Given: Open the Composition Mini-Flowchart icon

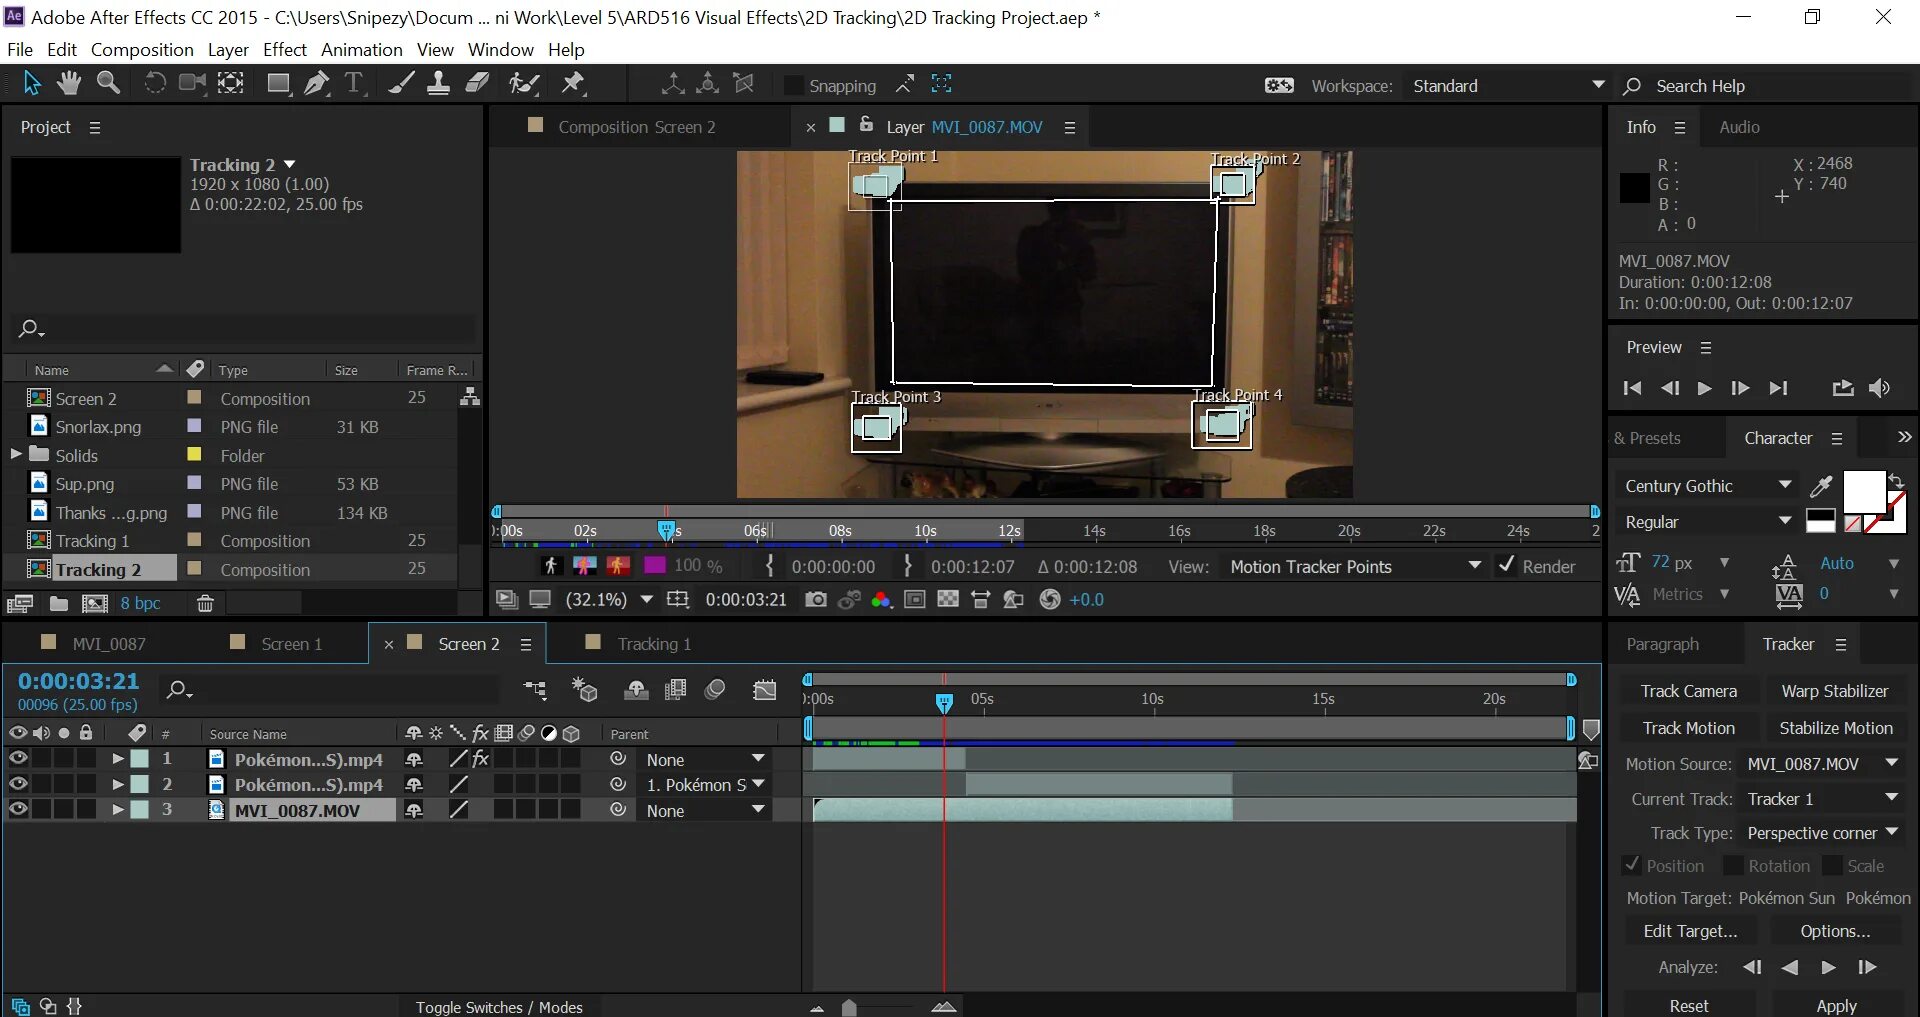Looking at the screenshot, I should coord(536,690).
